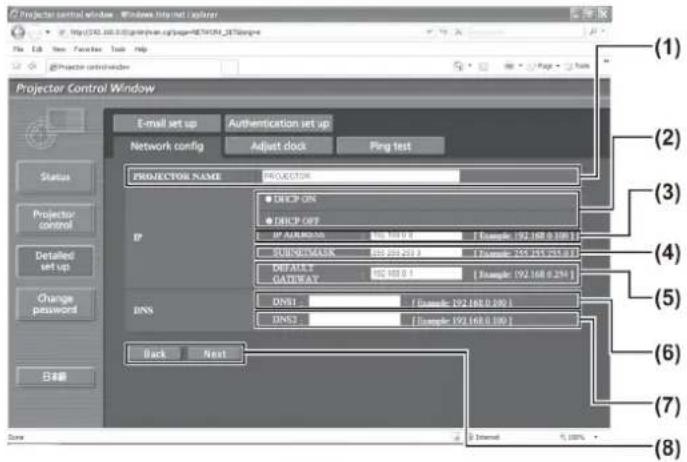Open the File menu
This screenshot has height=462, width=687.
pyautogui.click(x=18, y=49)
